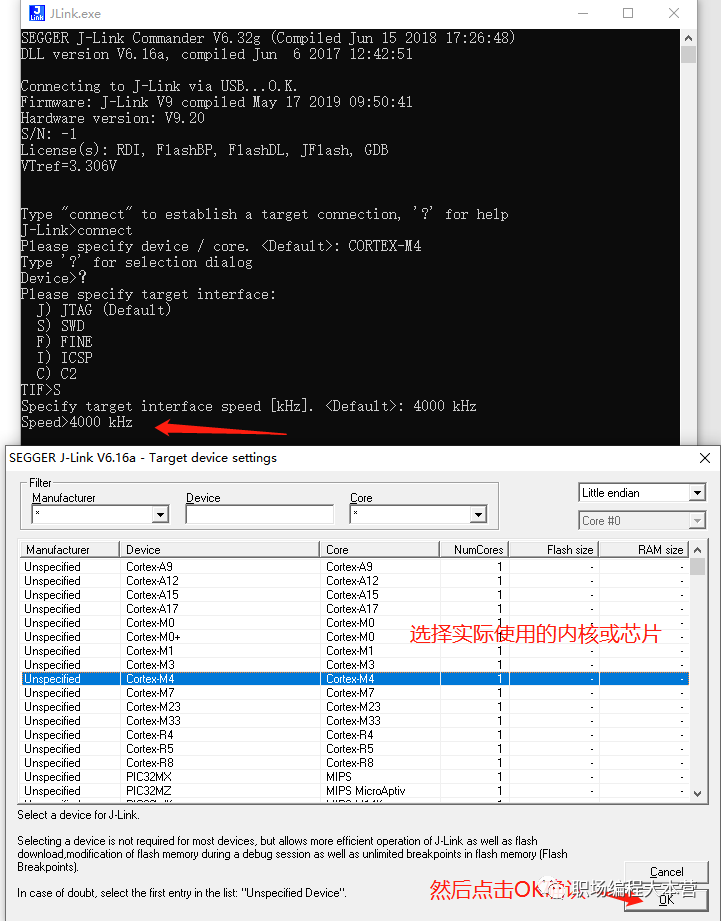This screenshot has height=921, width=721.
Task: Click the JLink.exe title bar icon
Action: [36, 13]
